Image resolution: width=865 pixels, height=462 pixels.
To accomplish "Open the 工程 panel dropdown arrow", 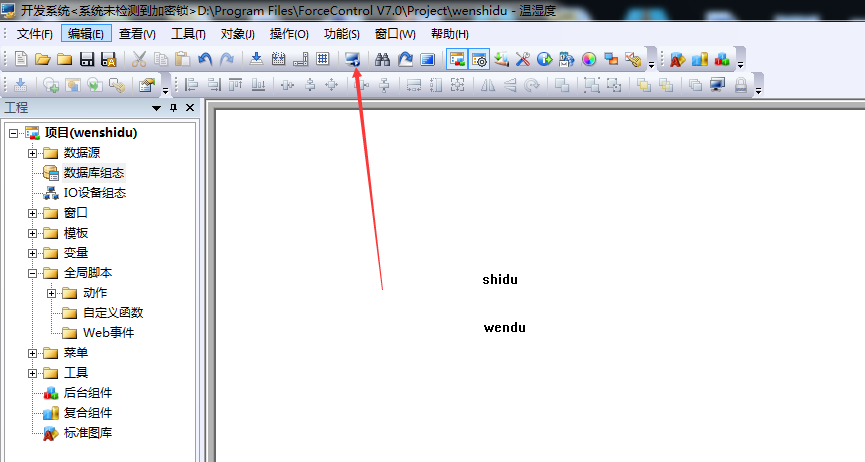I will tap(156, 108).
